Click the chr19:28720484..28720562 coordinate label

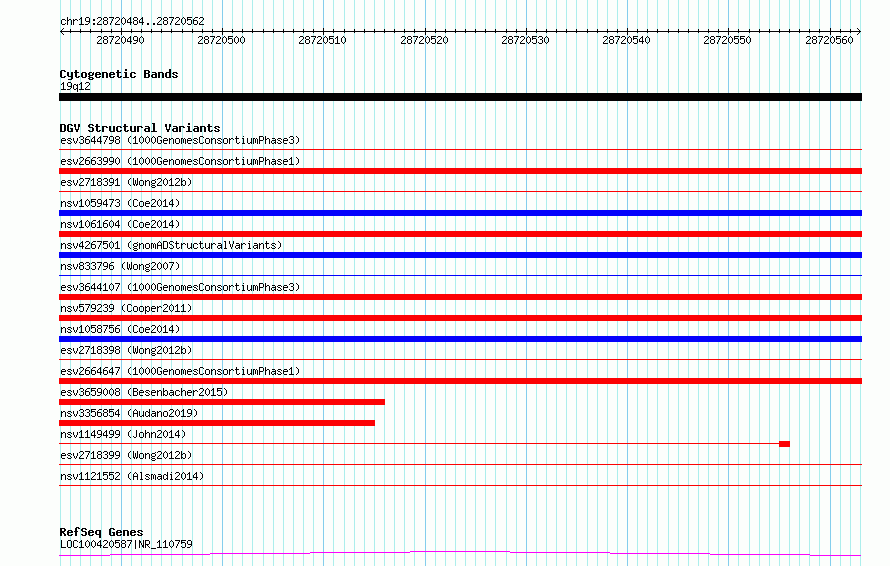point(132,21)
